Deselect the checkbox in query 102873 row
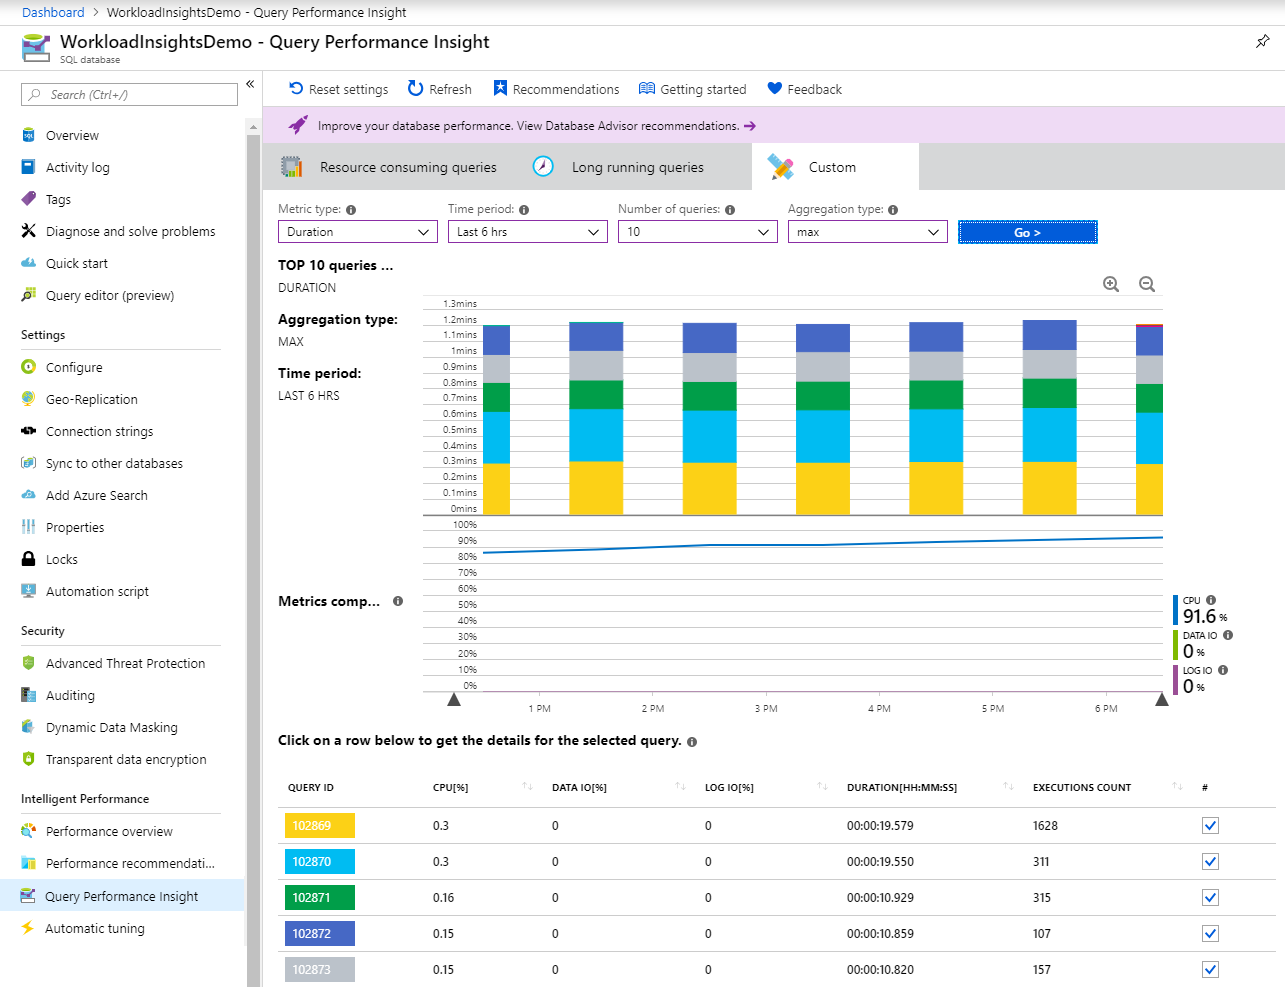The image size is (1285, 987). pyautogui.click(x=1210, y=969)
